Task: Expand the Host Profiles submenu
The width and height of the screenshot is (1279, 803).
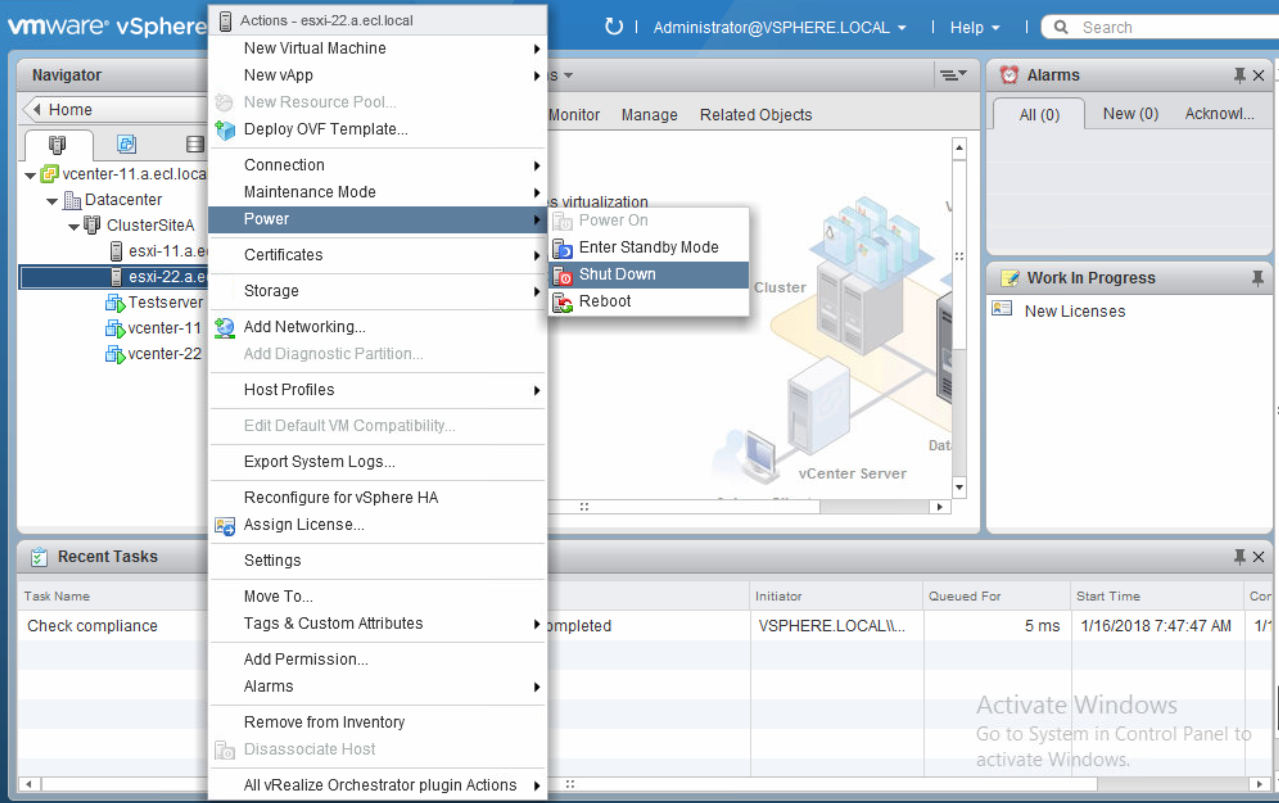Action: (537, 390)
